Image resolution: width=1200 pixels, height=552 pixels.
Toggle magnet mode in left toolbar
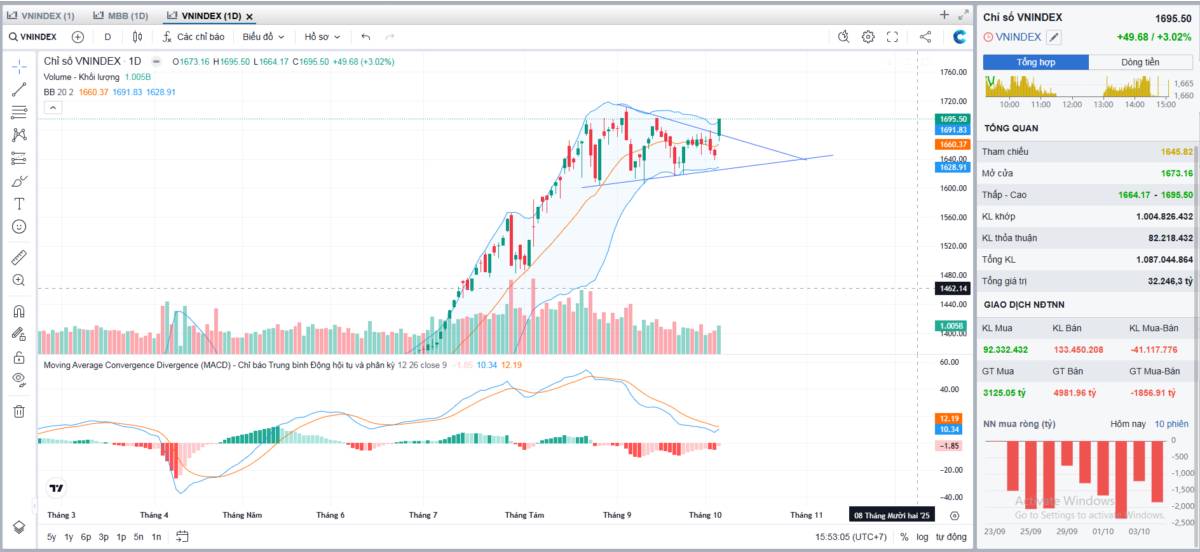click(19, 311)
